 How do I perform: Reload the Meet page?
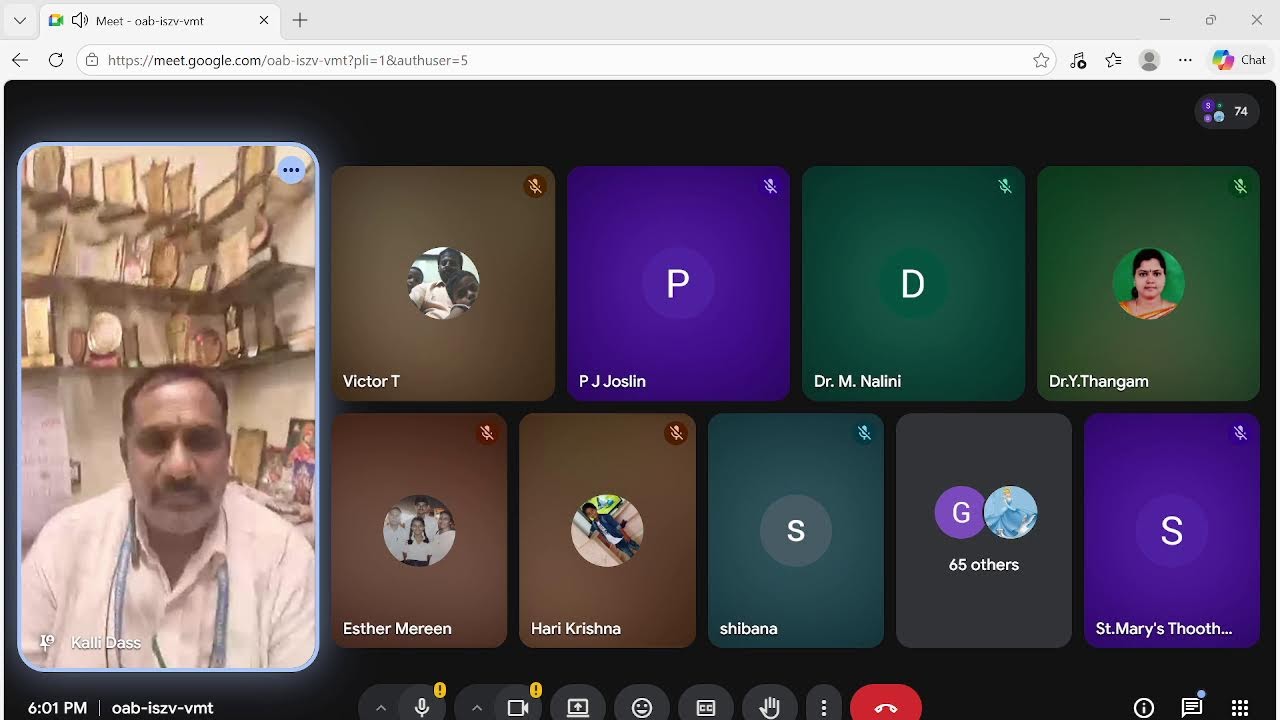(56, 60)
